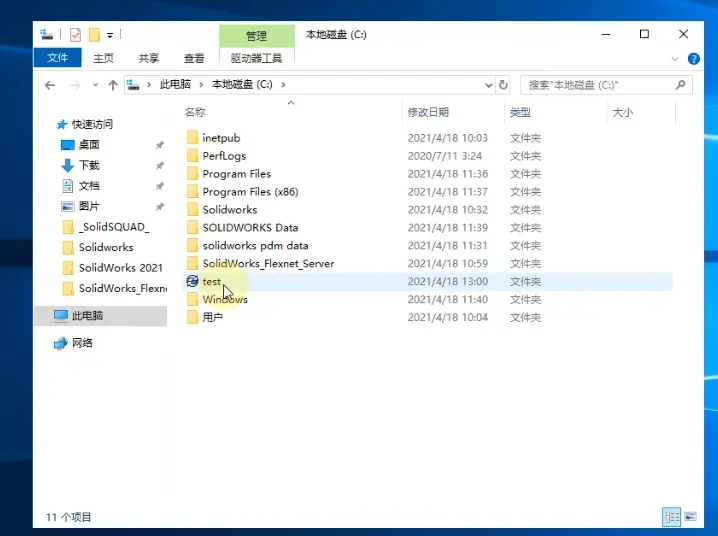Expand the chevron after 本地磁盘 (C:) breadcrumb

point(283,85)
